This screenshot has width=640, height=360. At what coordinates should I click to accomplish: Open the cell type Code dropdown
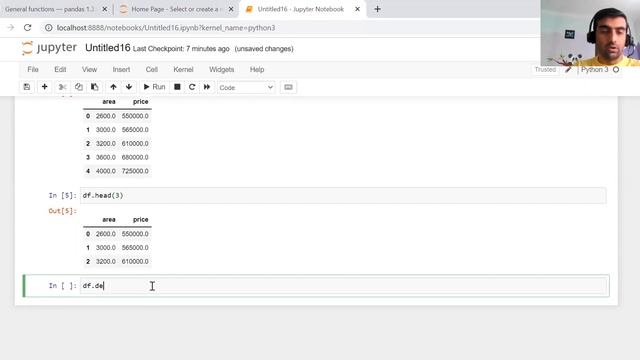246,87
